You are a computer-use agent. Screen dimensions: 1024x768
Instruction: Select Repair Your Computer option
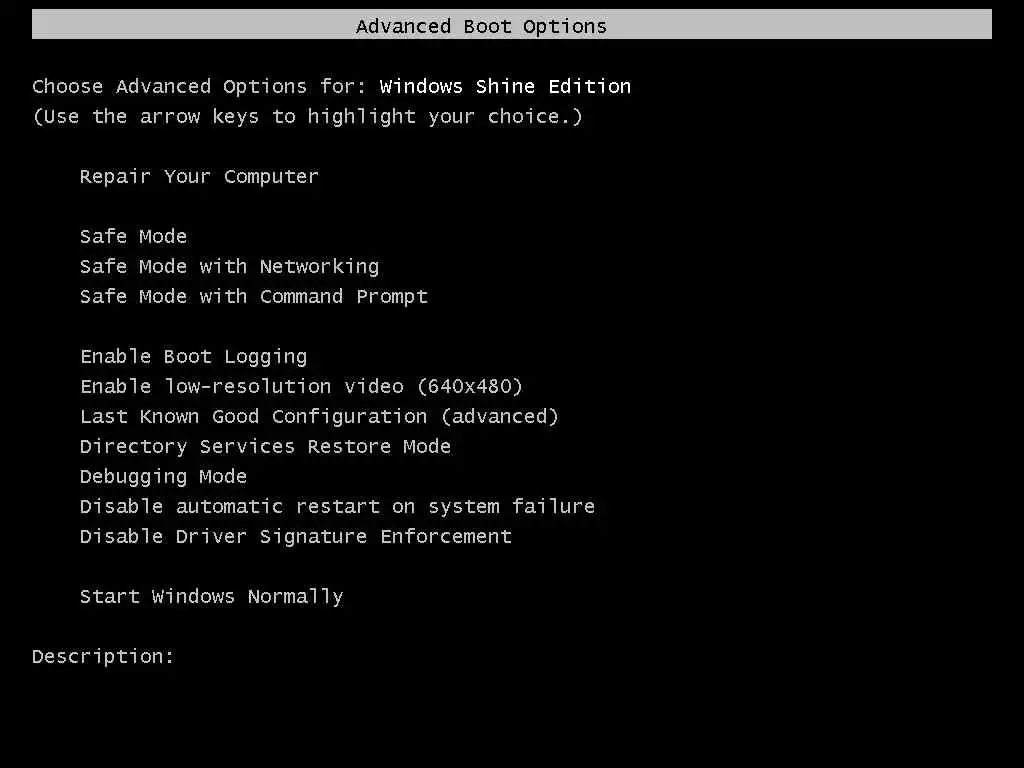tap(199, 177)
